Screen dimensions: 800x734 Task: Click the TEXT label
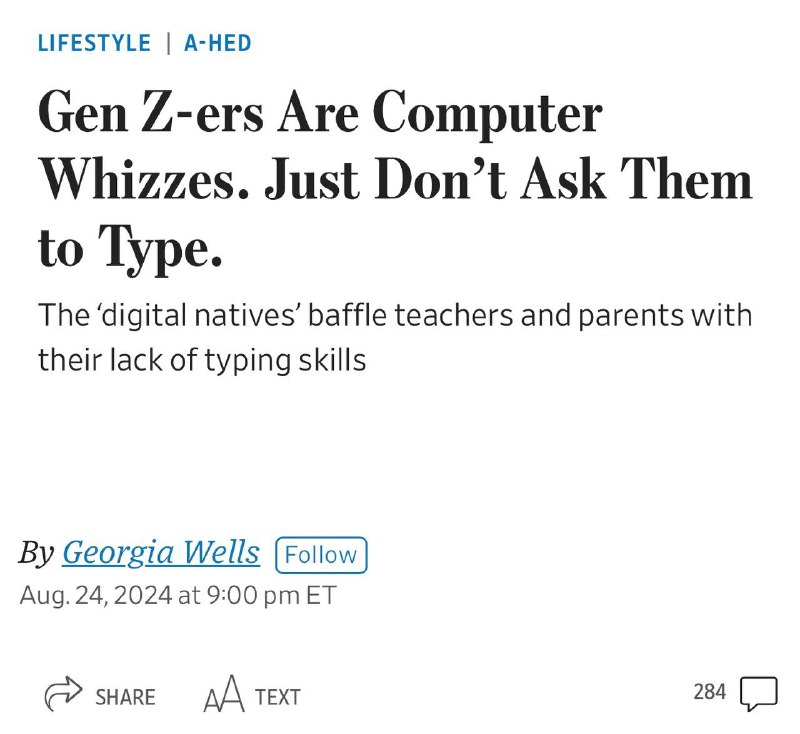(x=278, y=697)
